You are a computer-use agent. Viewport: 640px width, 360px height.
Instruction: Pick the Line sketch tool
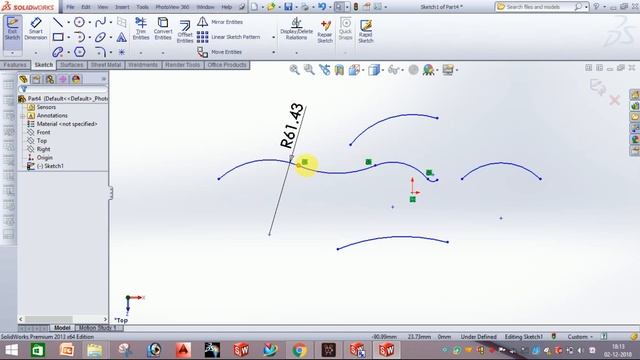[x=58, y=22]
